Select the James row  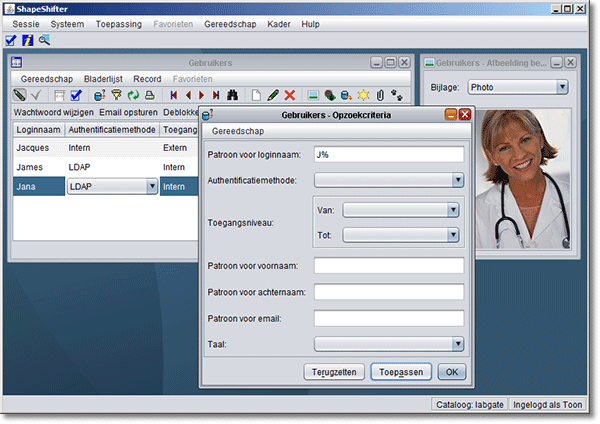(x=106, y=167)
